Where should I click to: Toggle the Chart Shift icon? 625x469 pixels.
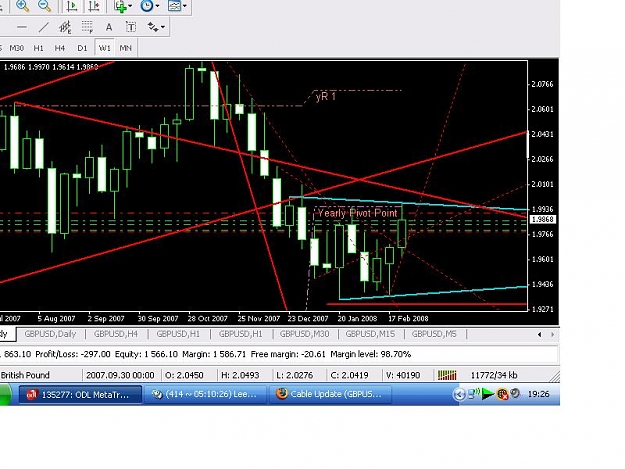(x=94, y=6)
